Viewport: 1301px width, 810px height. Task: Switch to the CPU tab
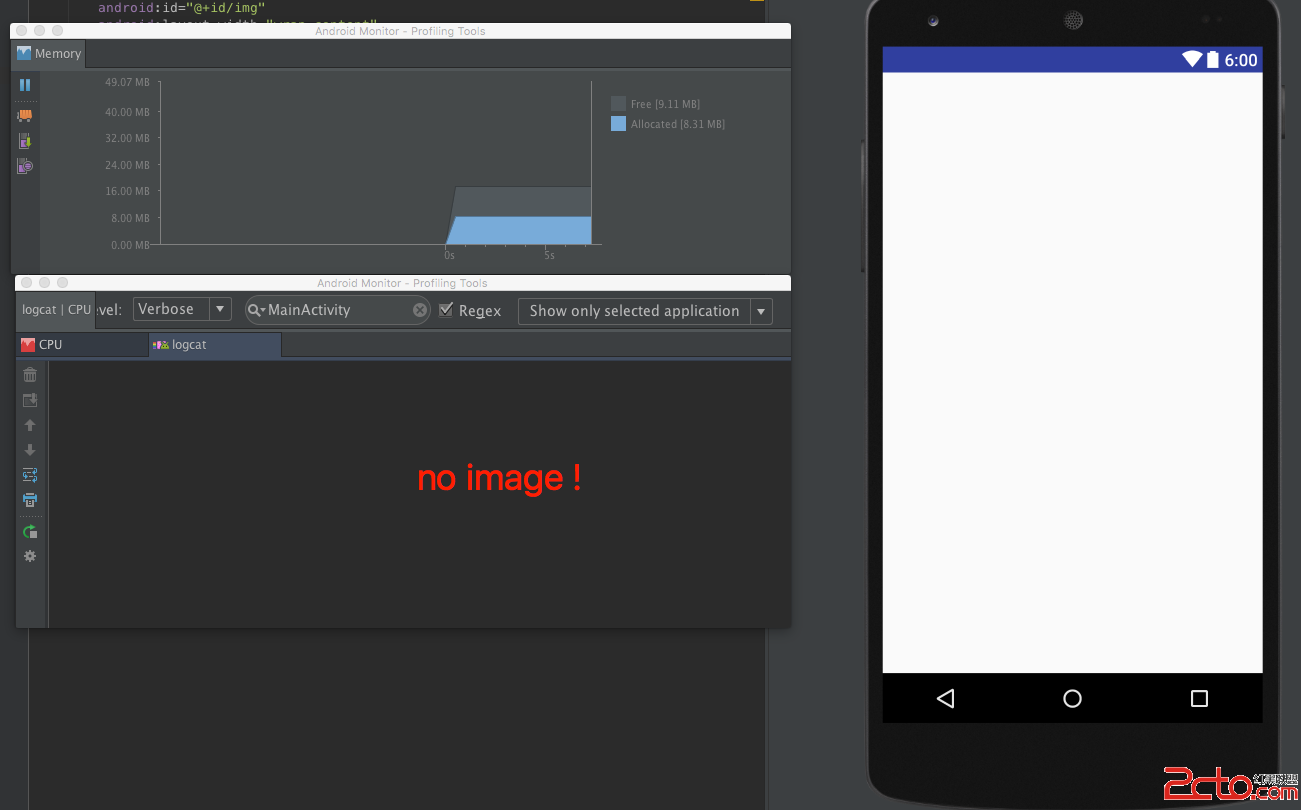pyautogui.click(x=82, y=345)
